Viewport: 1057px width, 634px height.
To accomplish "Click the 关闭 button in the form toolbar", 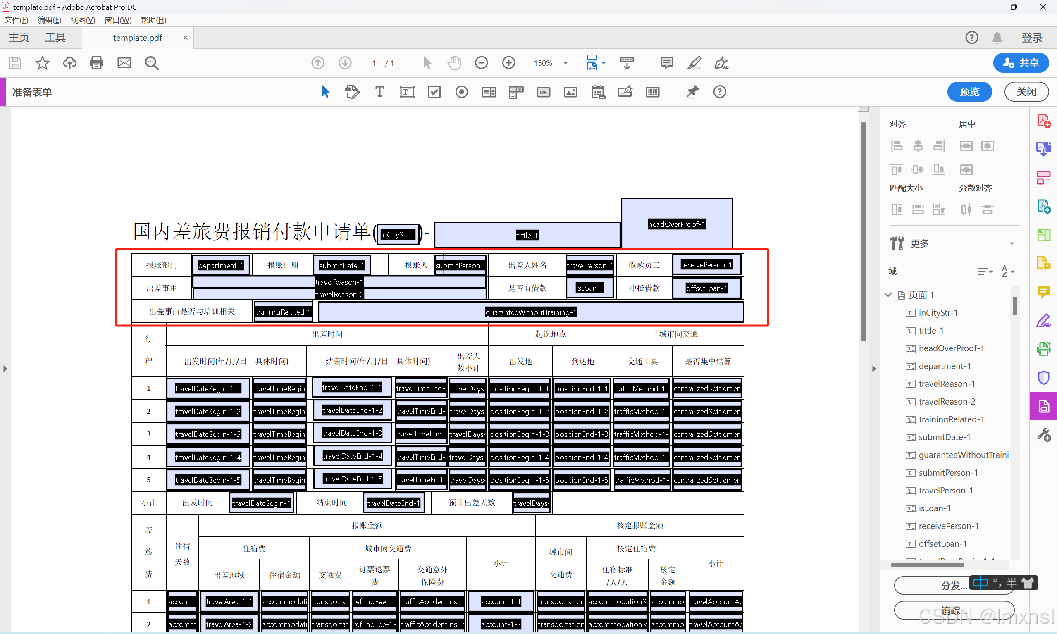I will click(x=1026, y=92).
